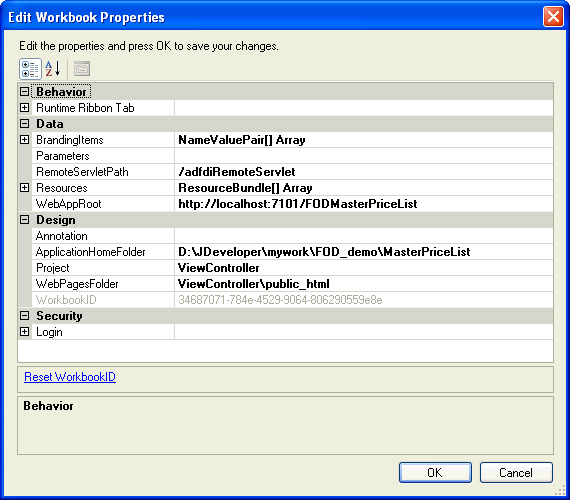Select the Runtime Ribbon Tab row label
This screenshot has height=500, width=570.
(85, 108)
